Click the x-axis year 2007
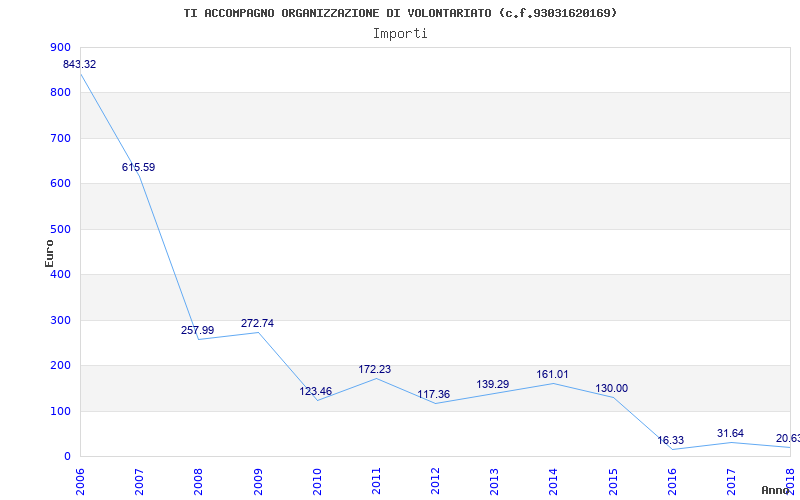 (139, 482)
